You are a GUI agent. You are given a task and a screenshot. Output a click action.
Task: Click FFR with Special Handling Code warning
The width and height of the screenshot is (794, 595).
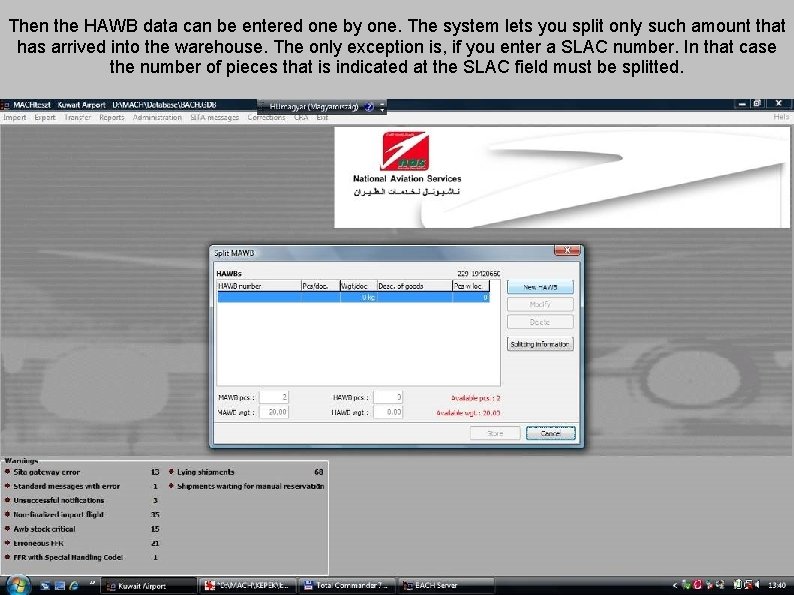[x=68, y=557]
